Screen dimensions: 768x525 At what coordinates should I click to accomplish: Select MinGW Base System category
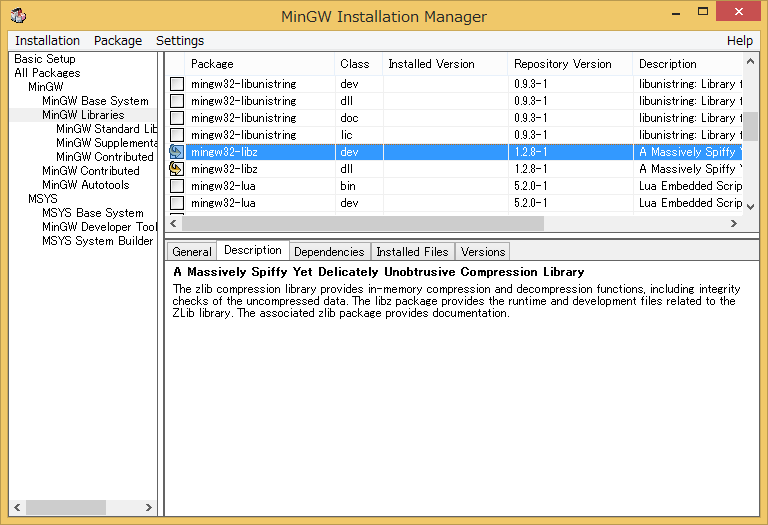point(95,101)
